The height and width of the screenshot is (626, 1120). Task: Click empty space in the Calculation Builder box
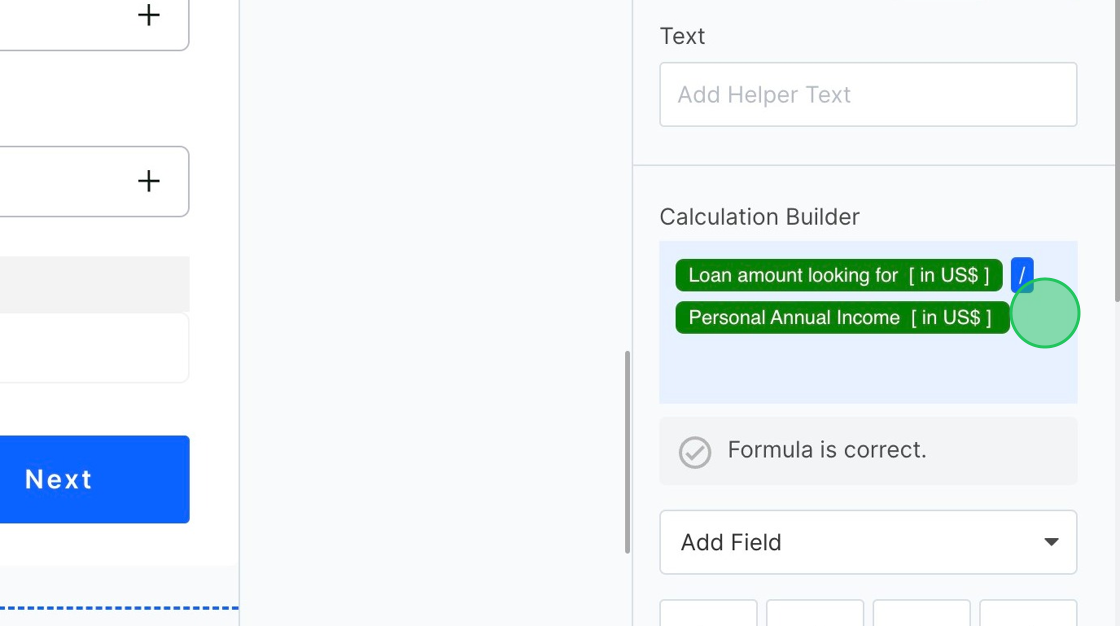tap(866, 370)
